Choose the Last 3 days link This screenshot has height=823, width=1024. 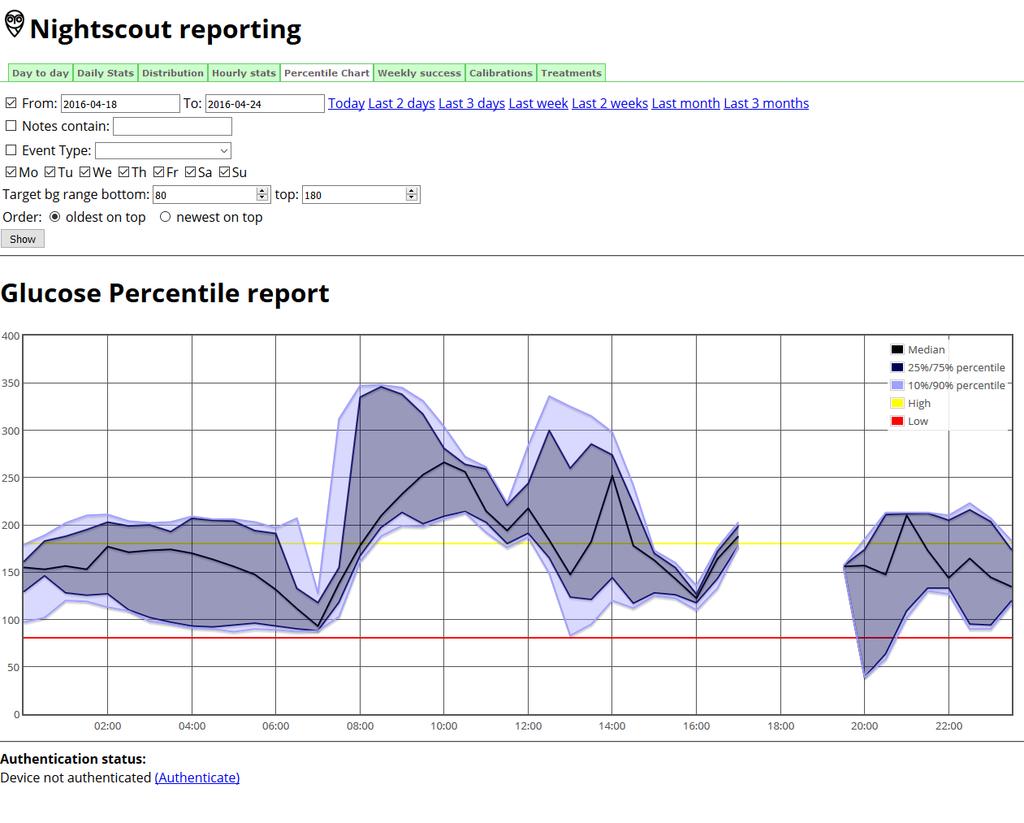coord(472,103)
